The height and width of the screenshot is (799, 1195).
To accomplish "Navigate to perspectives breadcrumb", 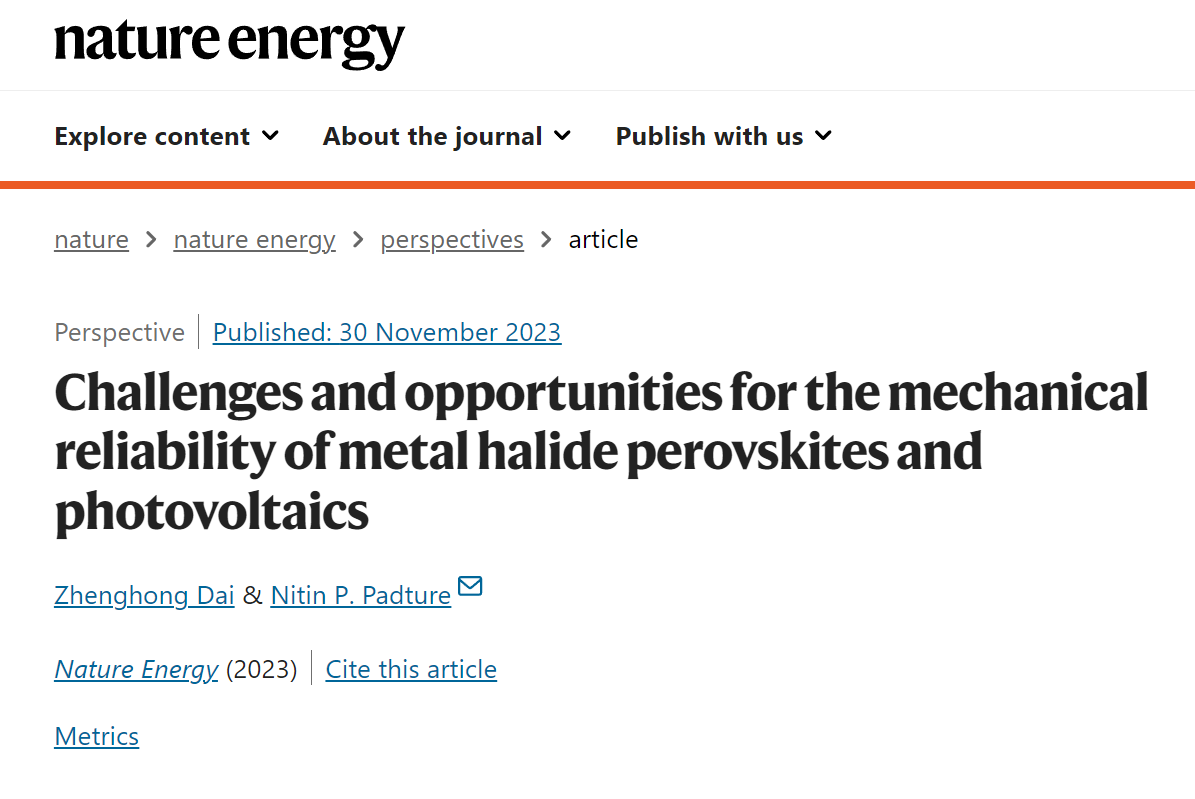I will [x=452, y=239].
